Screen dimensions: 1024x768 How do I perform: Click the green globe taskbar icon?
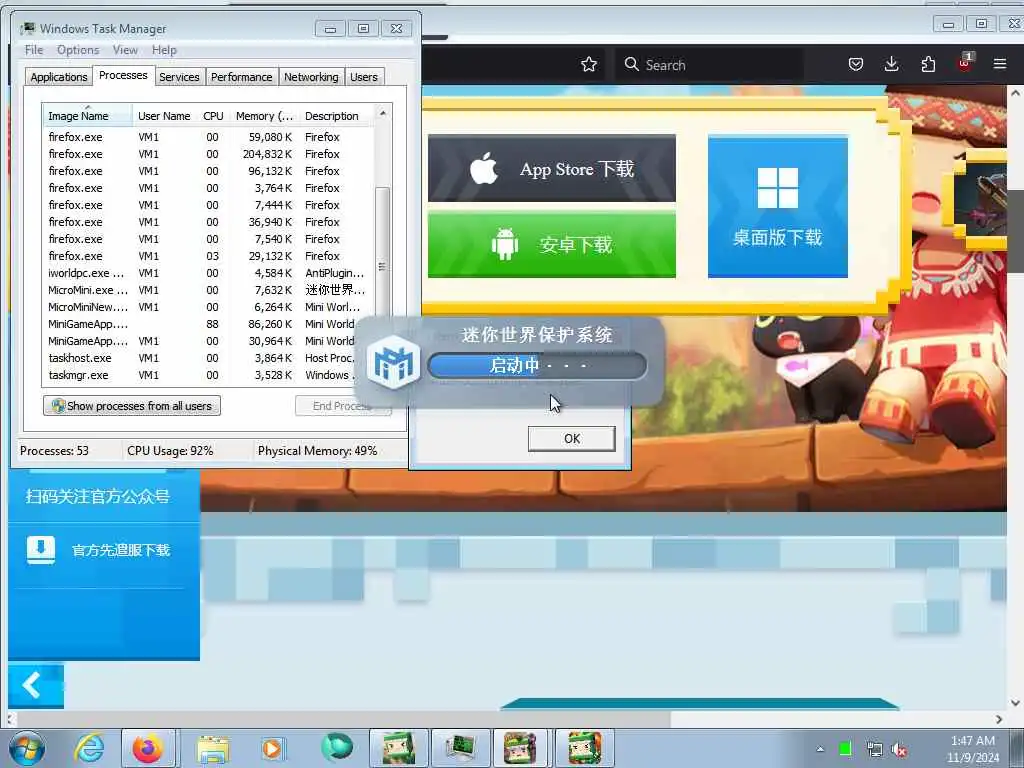[337, 747]
